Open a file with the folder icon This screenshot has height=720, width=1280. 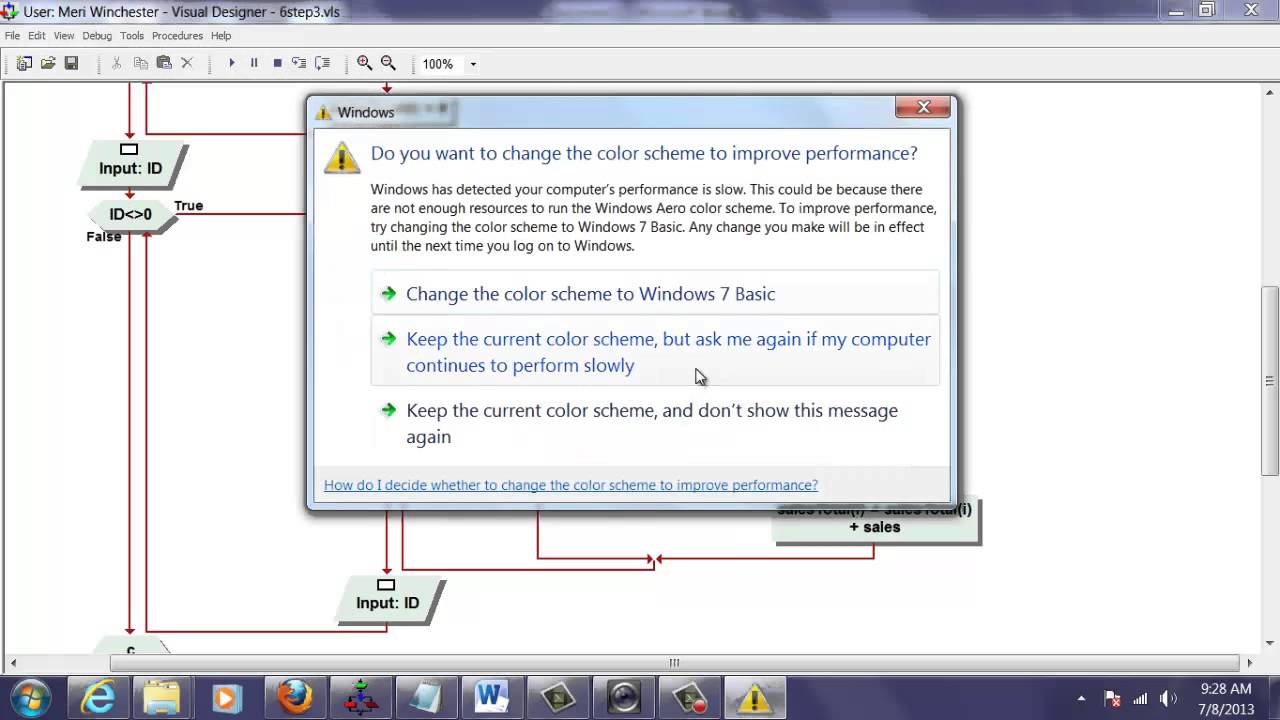point(47,63)
